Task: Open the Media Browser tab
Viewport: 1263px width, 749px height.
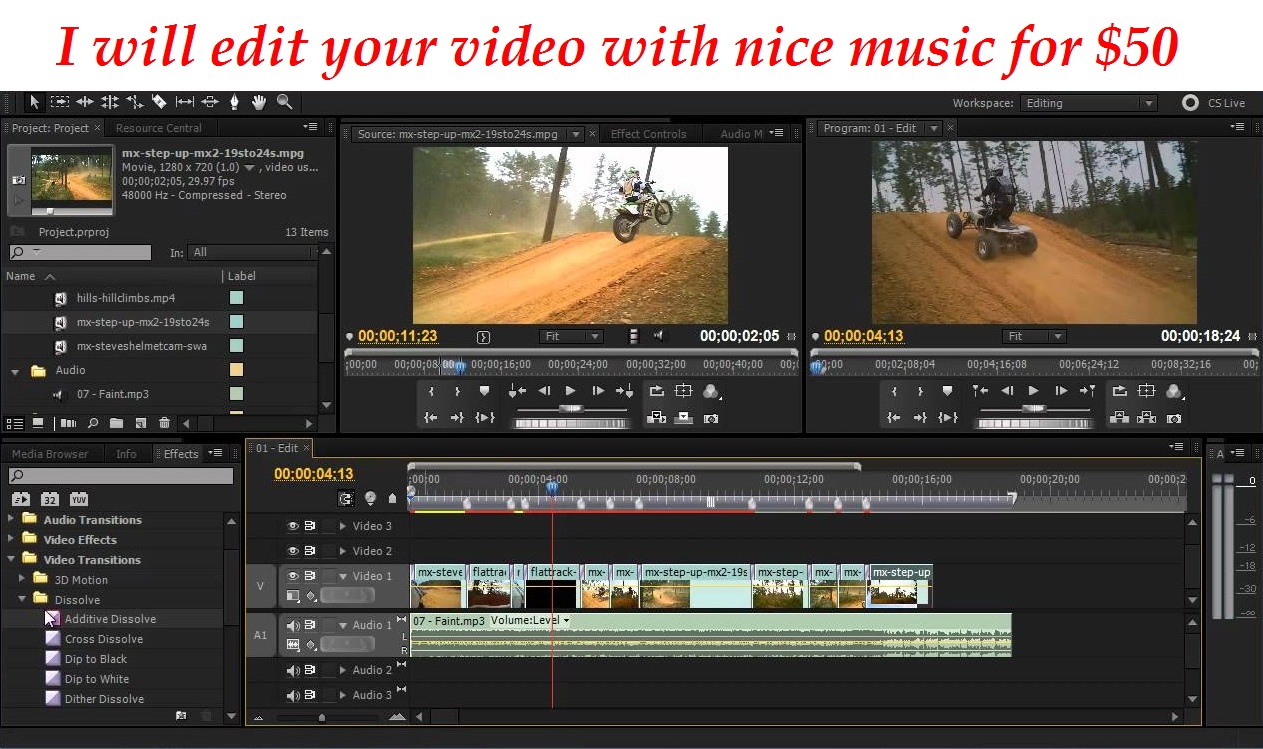Action: coord(50,454)
